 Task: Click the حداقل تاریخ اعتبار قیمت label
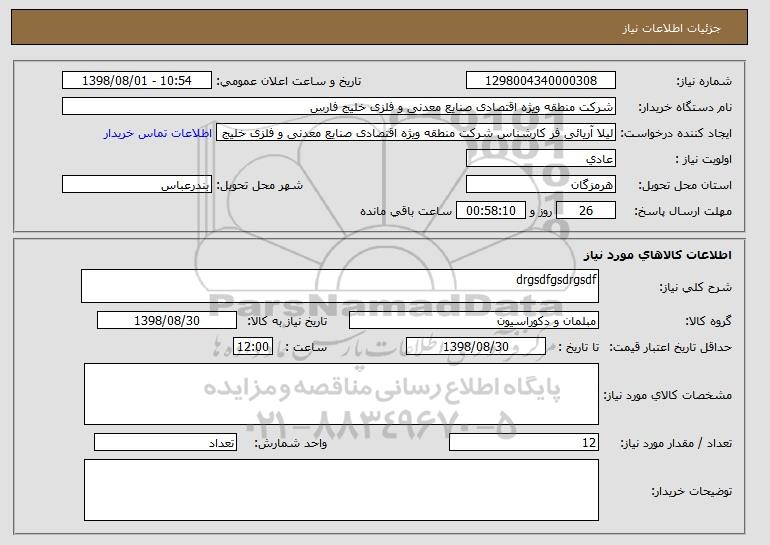[x=671, y=347]
